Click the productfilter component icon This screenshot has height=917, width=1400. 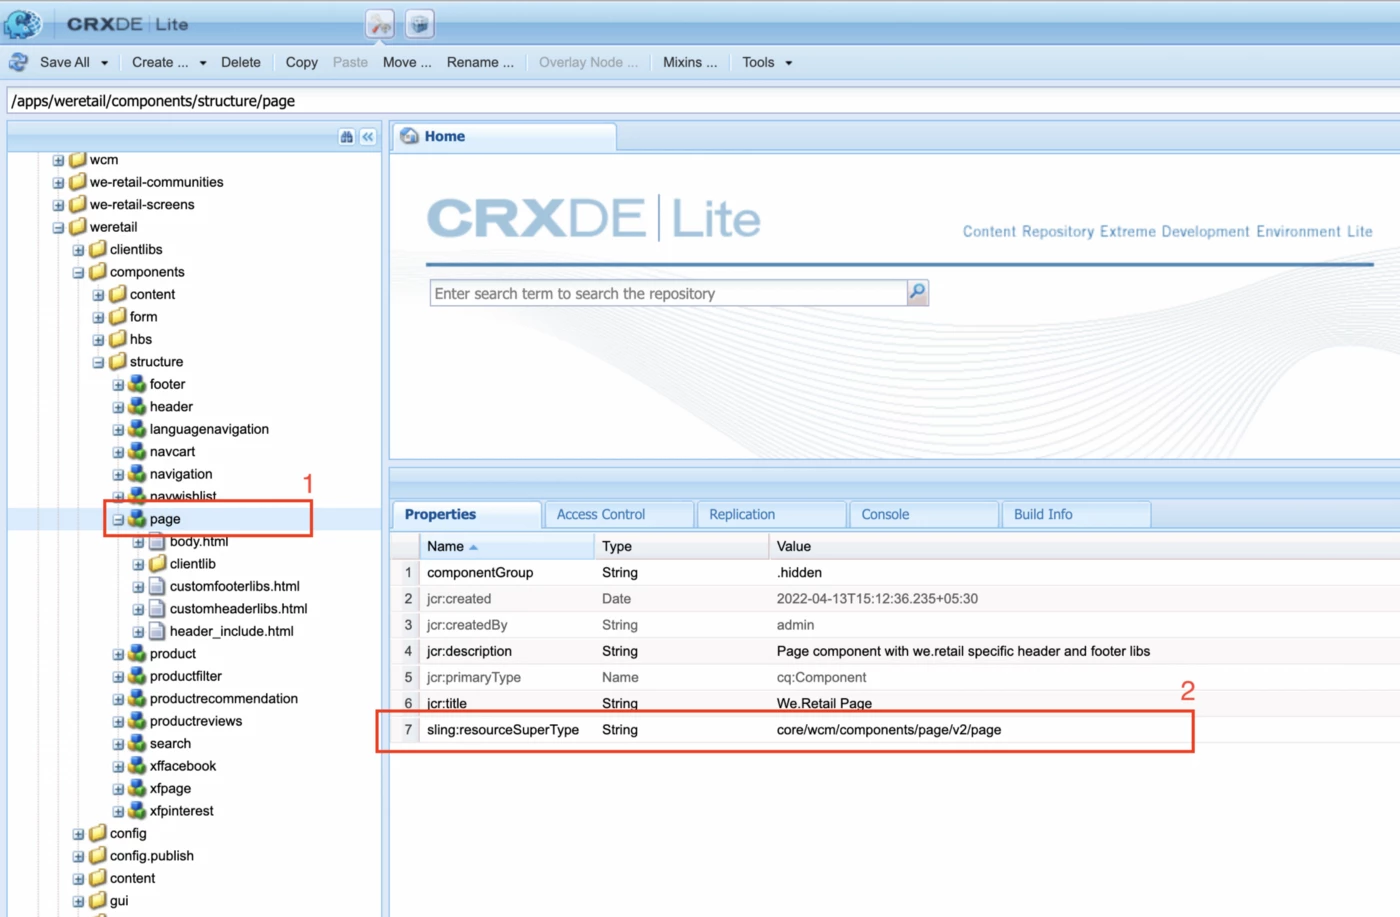coord(137,676)
